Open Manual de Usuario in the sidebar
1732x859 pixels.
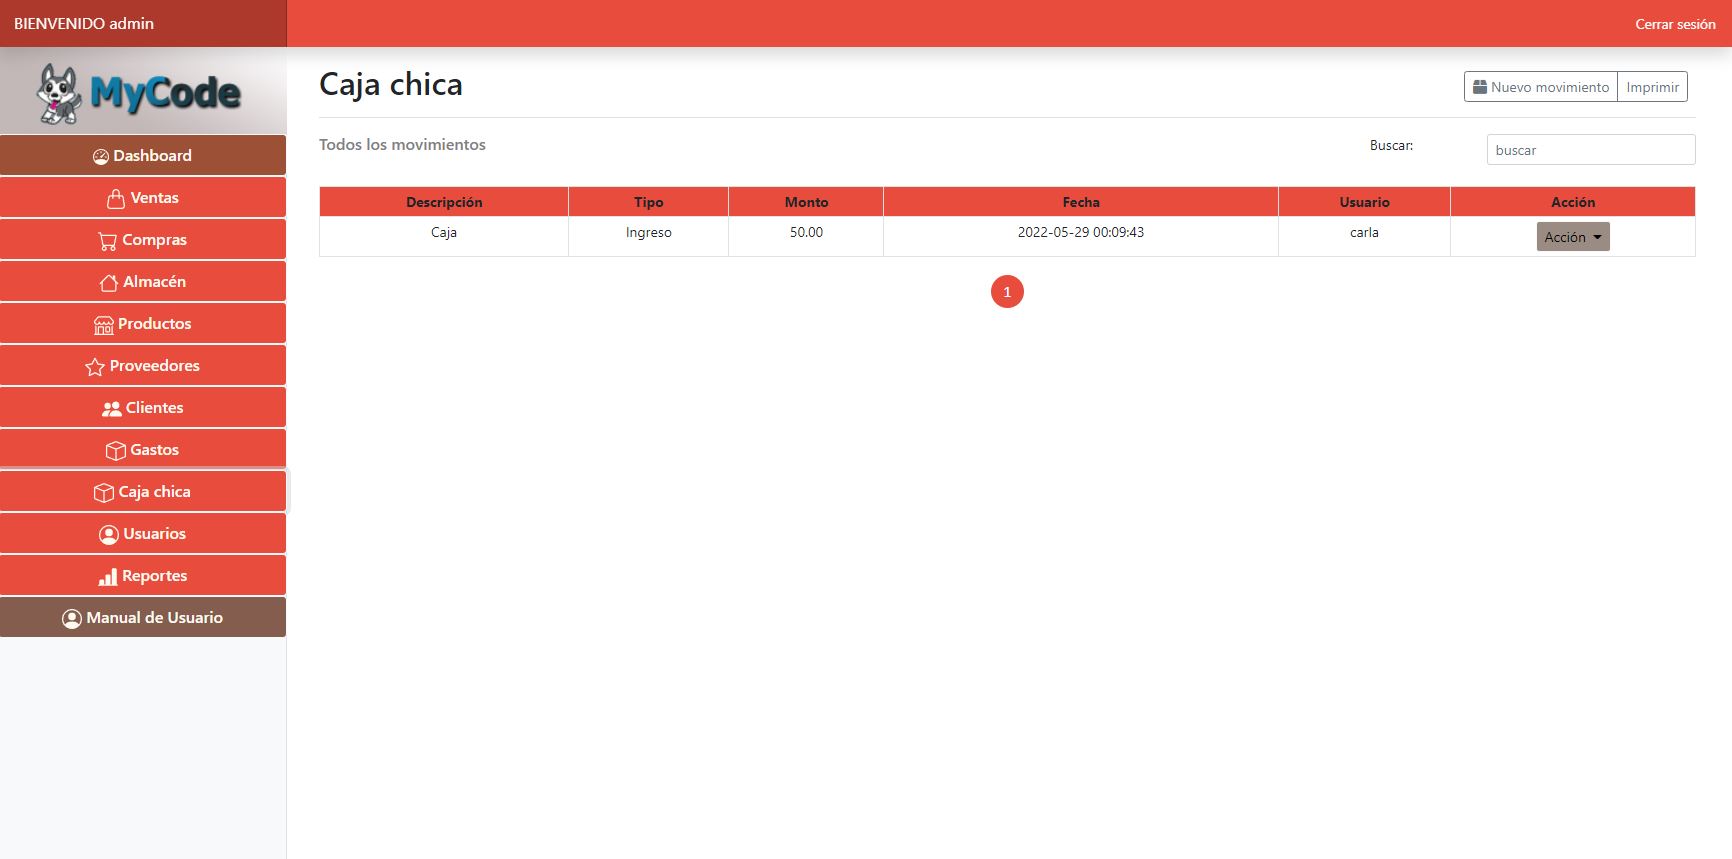click(143, 618)
